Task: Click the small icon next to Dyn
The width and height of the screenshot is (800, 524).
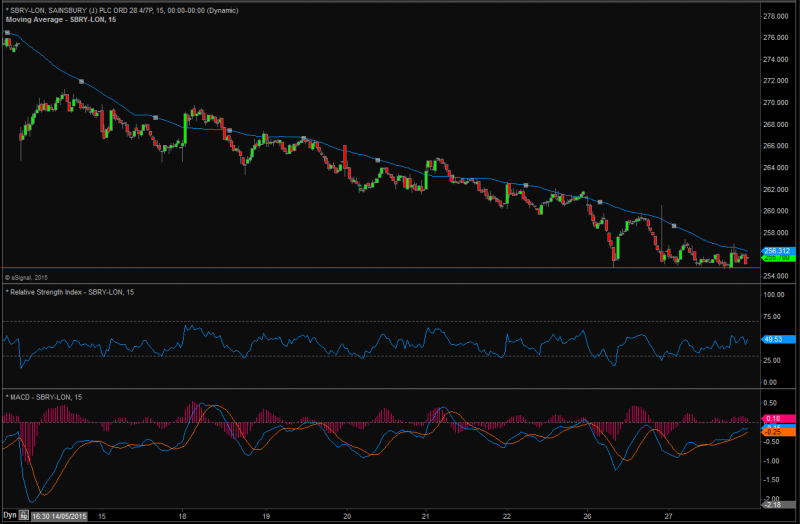Action: tap(25, 516)
